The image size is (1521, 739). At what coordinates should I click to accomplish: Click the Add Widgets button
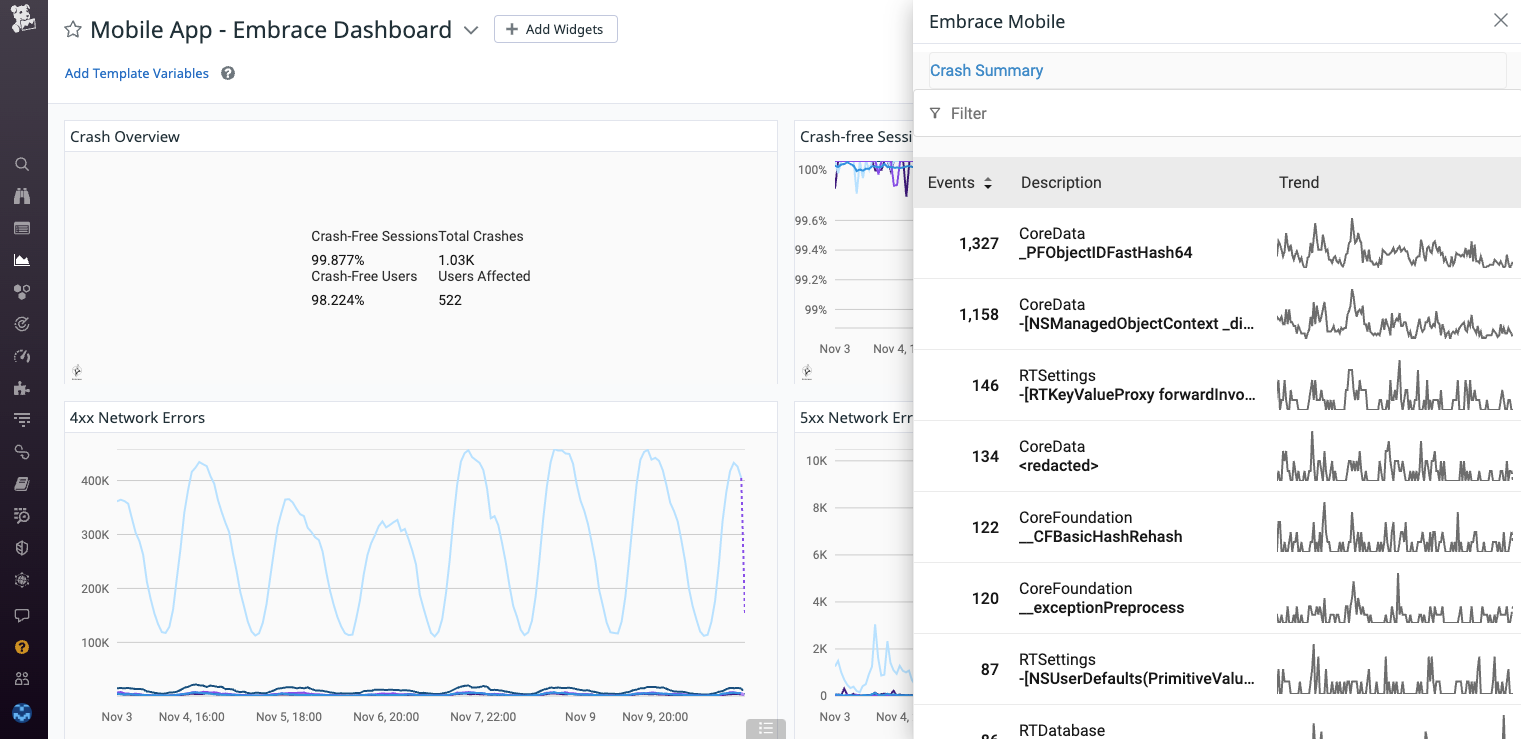point(555,29)
